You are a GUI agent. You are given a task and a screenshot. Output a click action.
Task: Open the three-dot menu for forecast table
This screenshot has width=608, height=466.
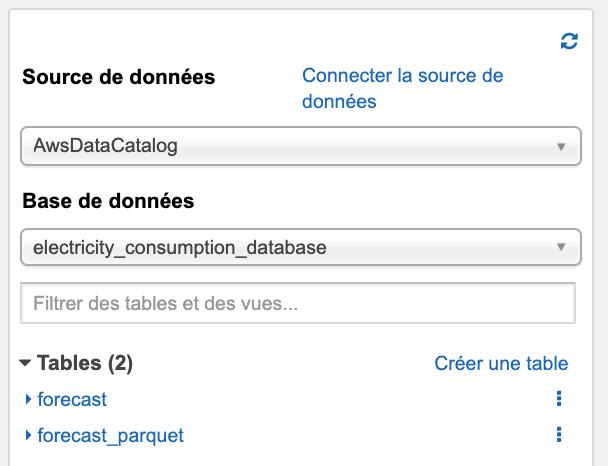coord(559,399)
